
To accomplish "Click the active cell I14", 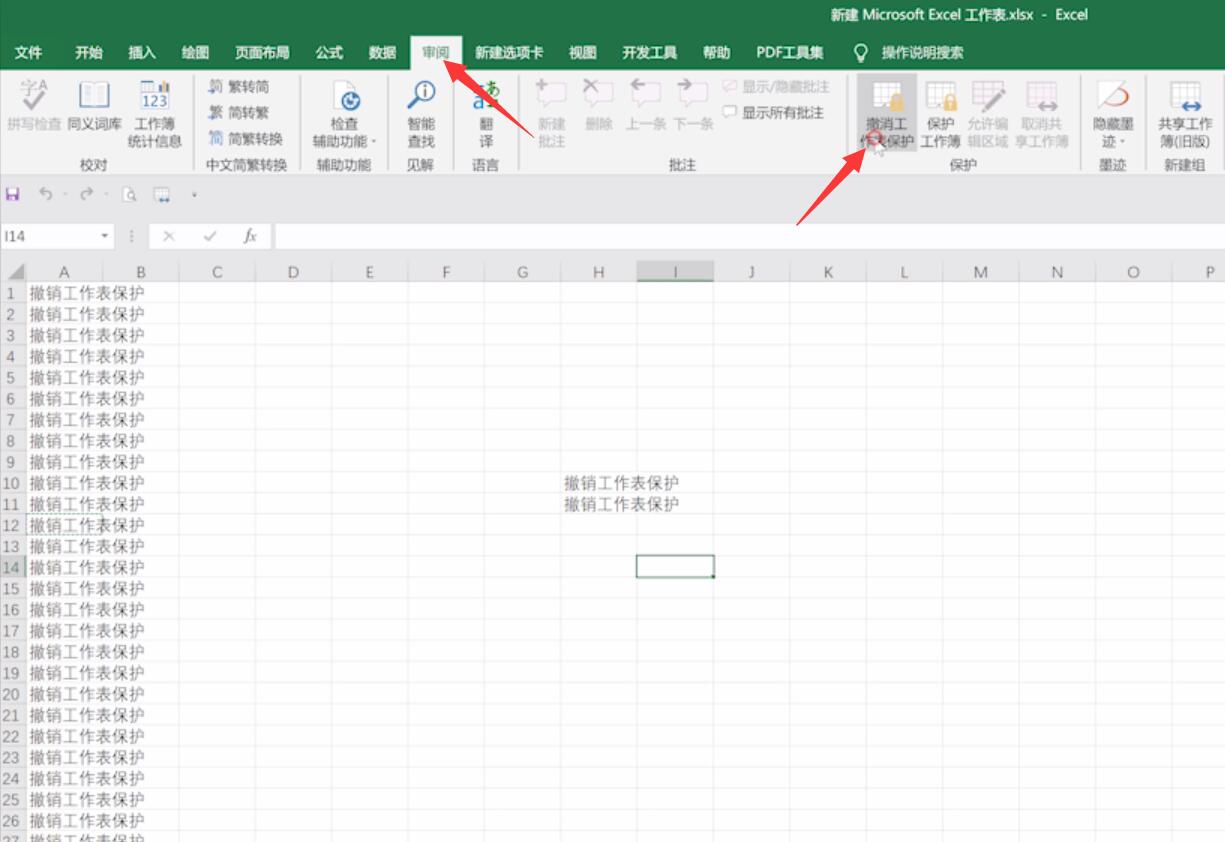I will 675,567.
